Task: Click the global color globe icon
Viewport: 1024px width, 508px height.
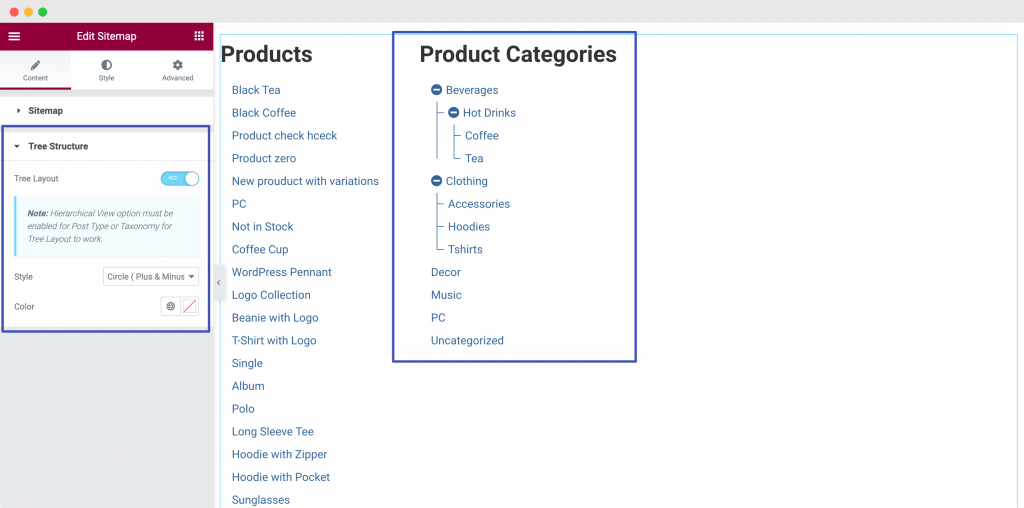Action: (x=170, y=306)
